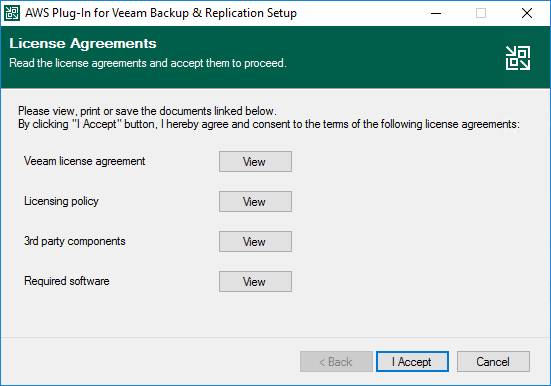Select the '3rd party components' label
Image resolution: width=551 pixels, height=386 pixels.
click(x=74, y=241)
